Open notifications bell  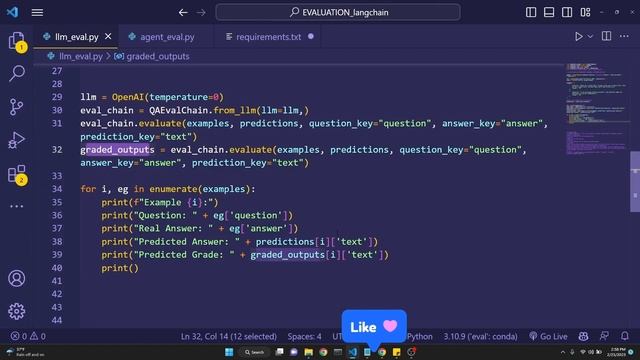tap(624, 336)
